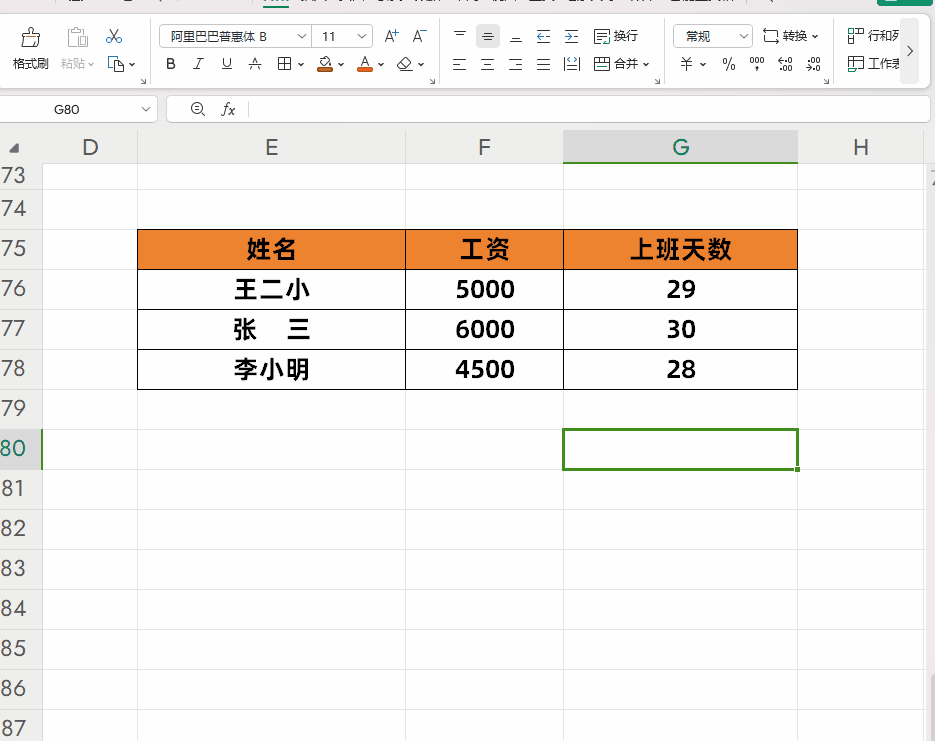Image resolution: width=935 pixels, height=741 pixels.
Task: Align text right
Action: [x=515, y=64]
